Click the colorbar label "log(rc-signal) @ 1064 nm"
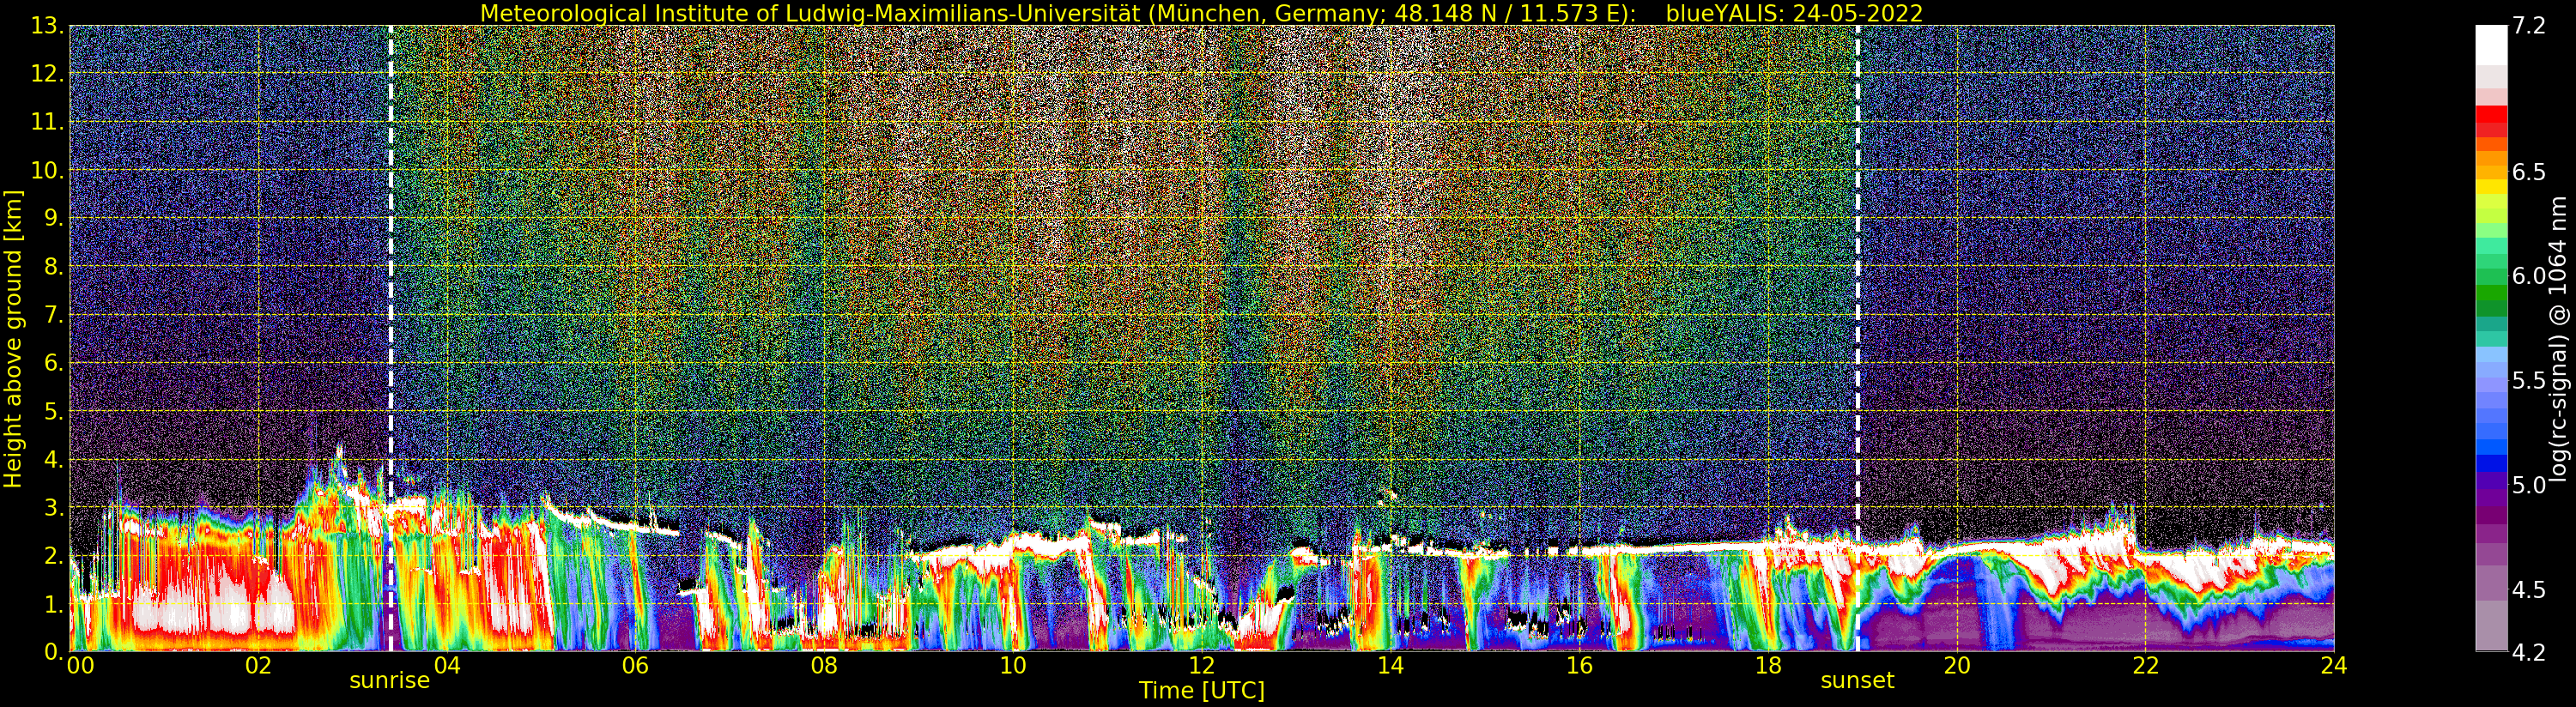The width and height of the screenshot is (2576, 707). (2560, 338)
